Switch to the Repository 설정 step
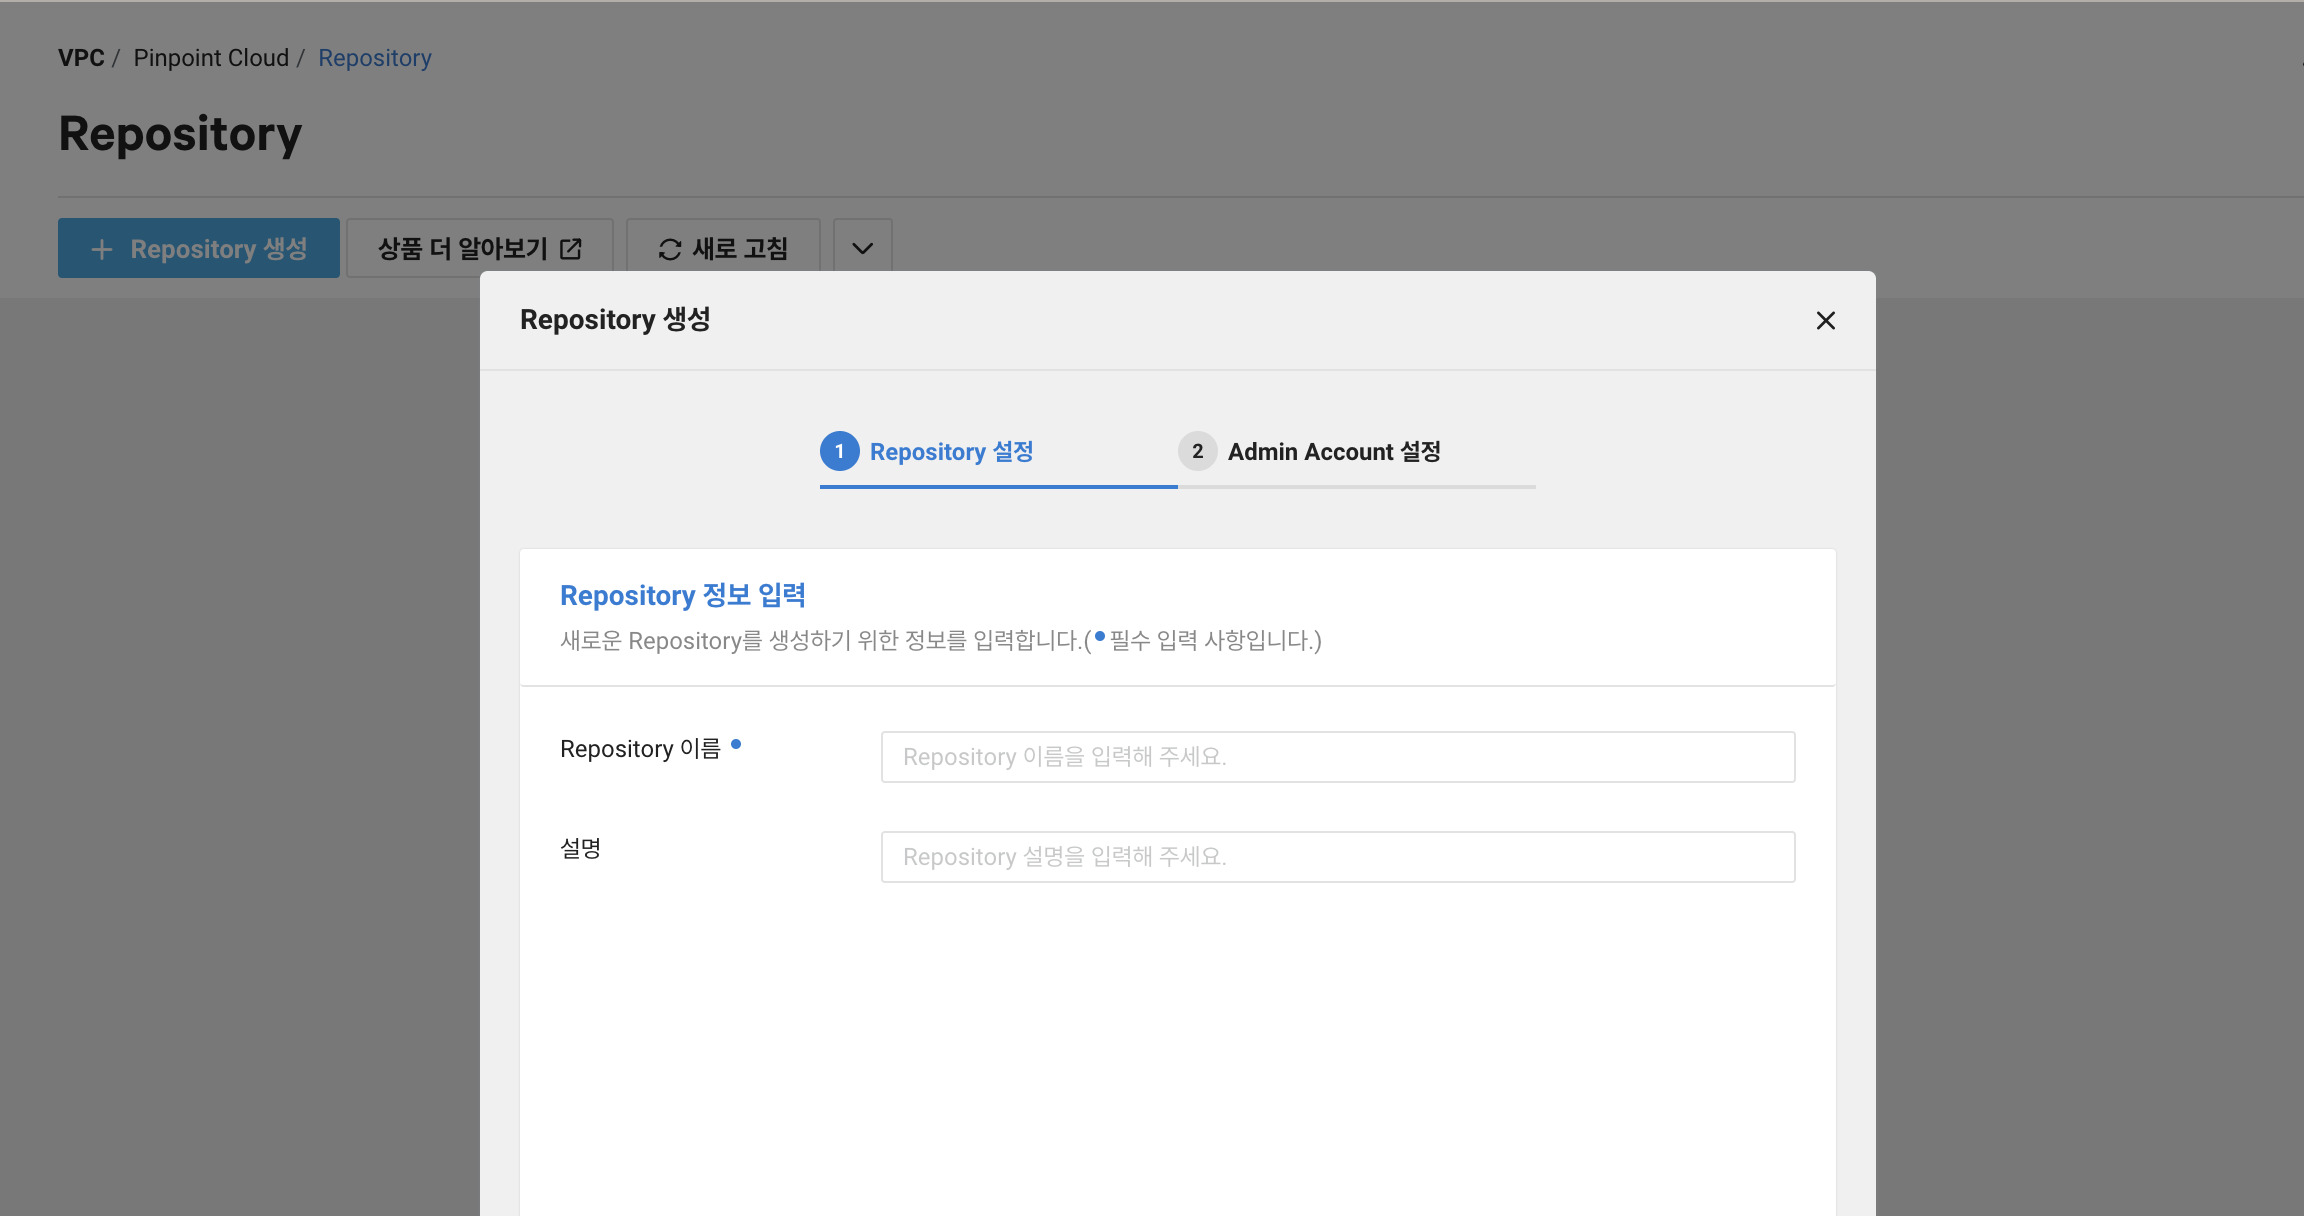Screen dimensions: 2304x1216 [951, 452]
